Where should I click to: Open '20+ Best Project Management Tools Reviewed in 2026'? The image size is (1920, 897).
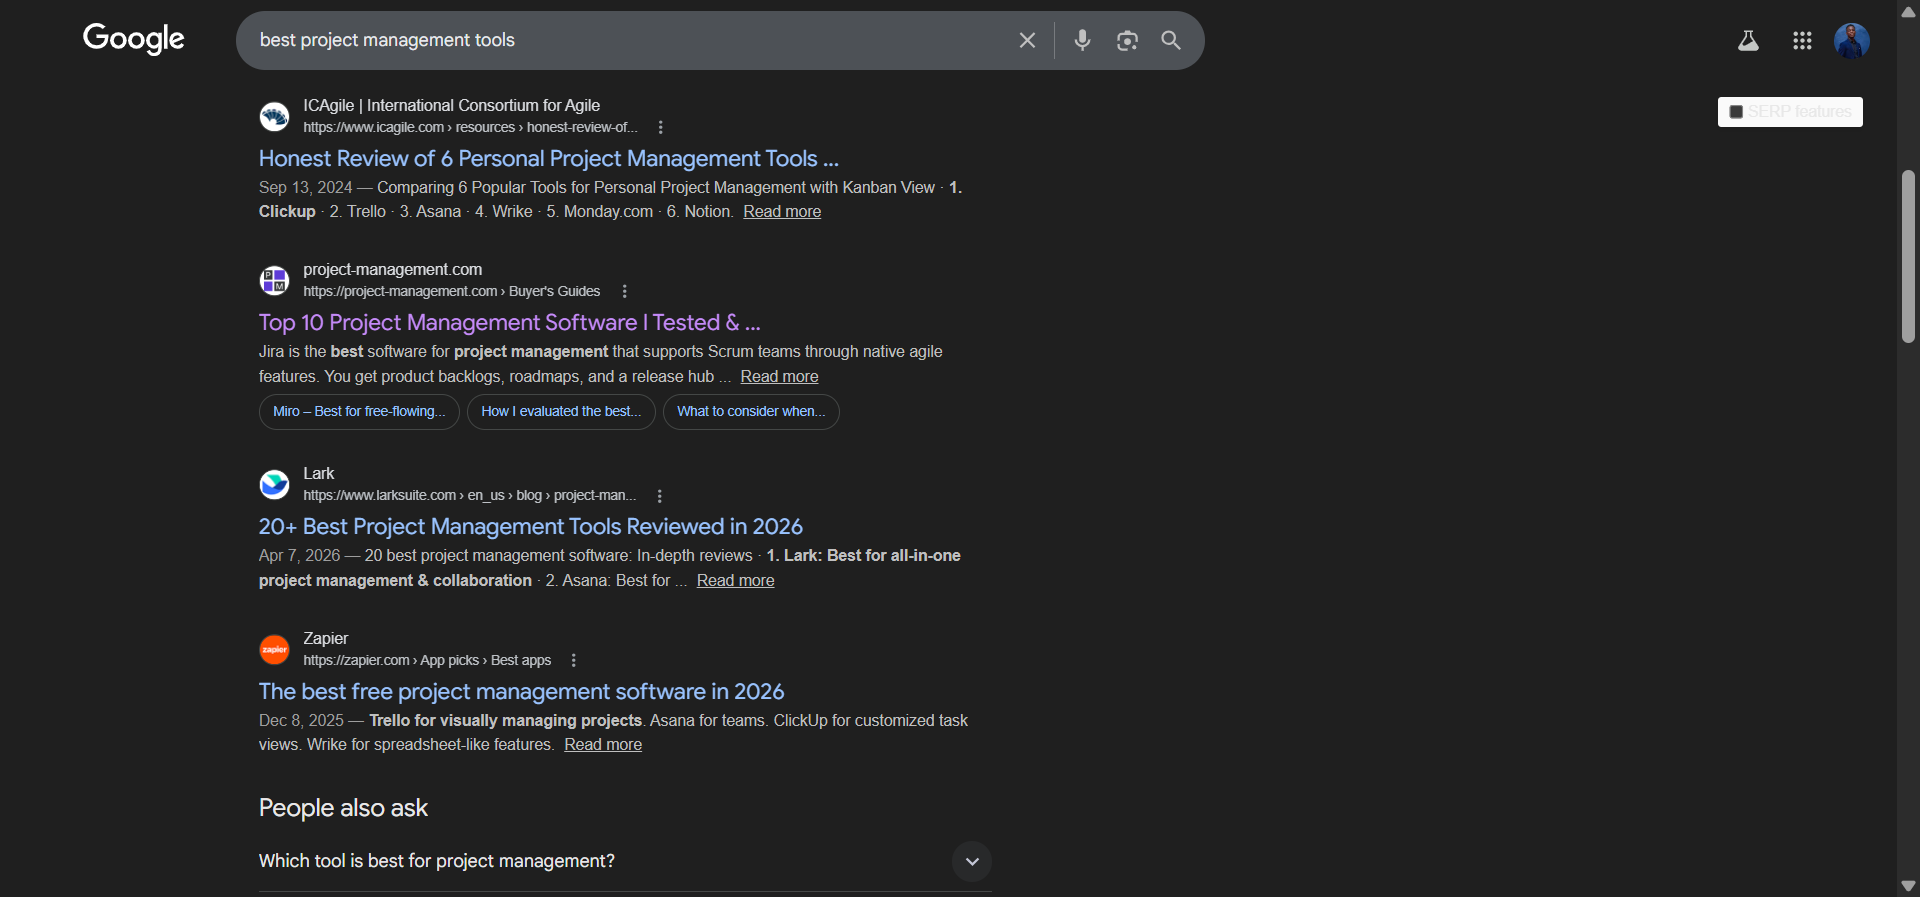point(530,526)
